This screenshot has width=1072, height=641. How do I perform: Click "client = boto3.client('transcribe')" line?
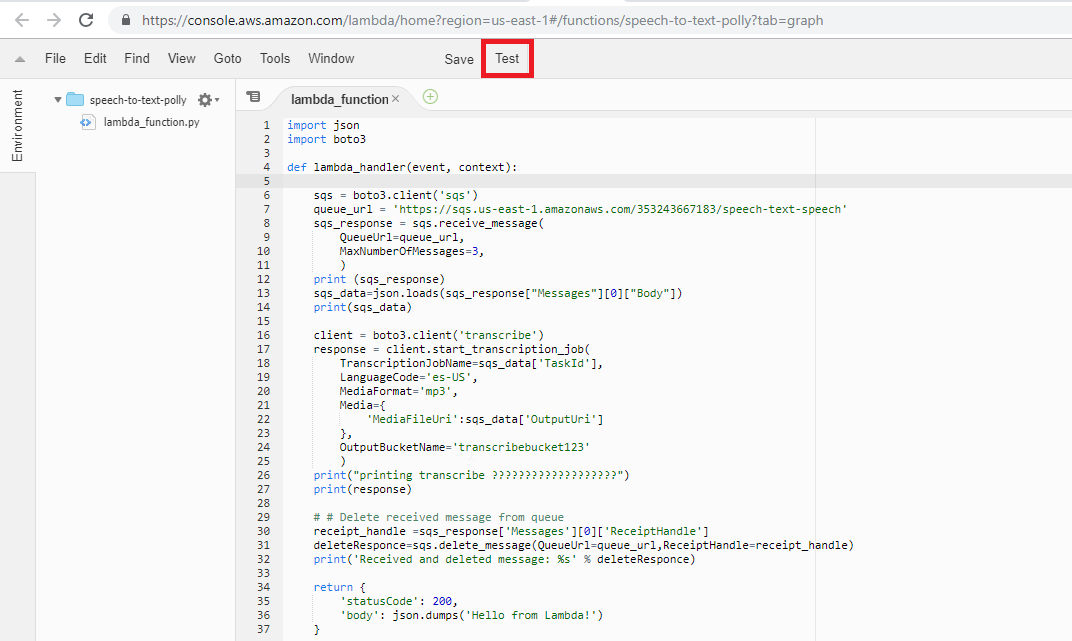point(429,336)
